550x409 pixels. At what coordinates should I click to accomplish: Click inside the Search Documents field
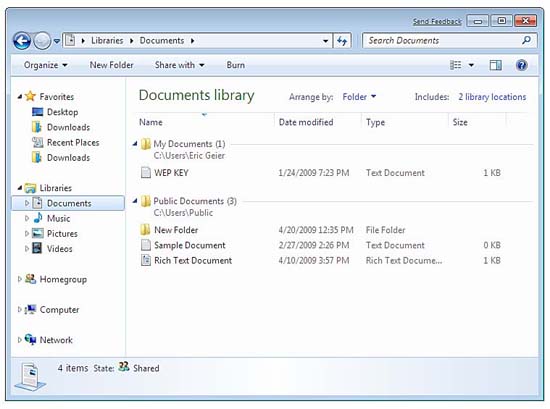point(442,40)
